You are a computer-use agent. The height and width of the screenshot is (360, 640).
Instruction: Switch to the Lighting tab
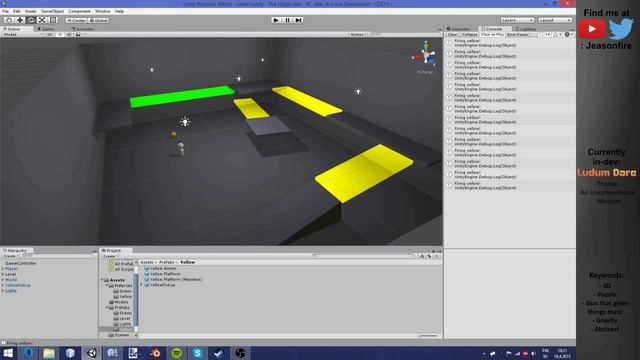tap(526, 29)
